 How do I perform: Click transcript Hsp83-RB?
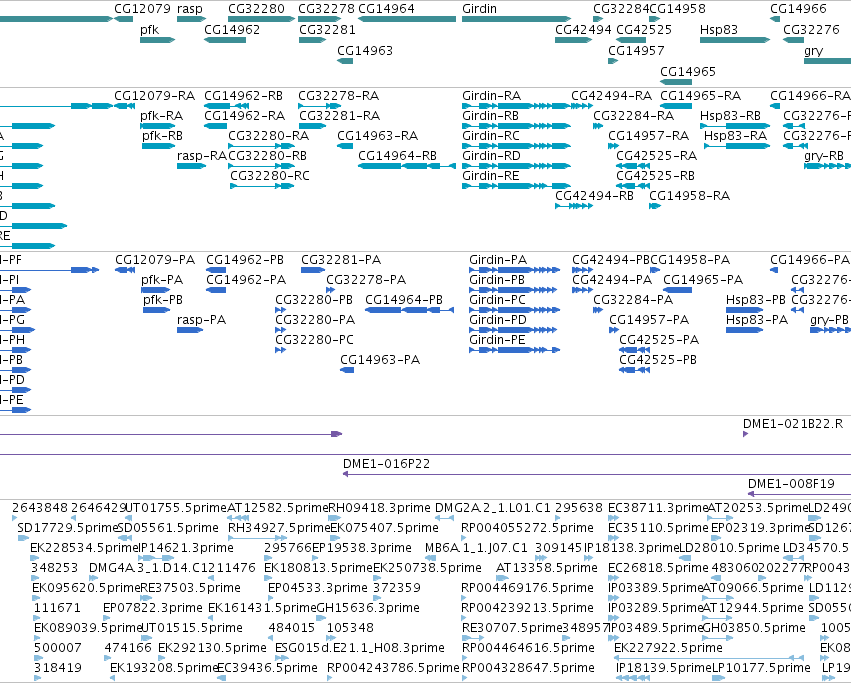(x=735, y=126)
